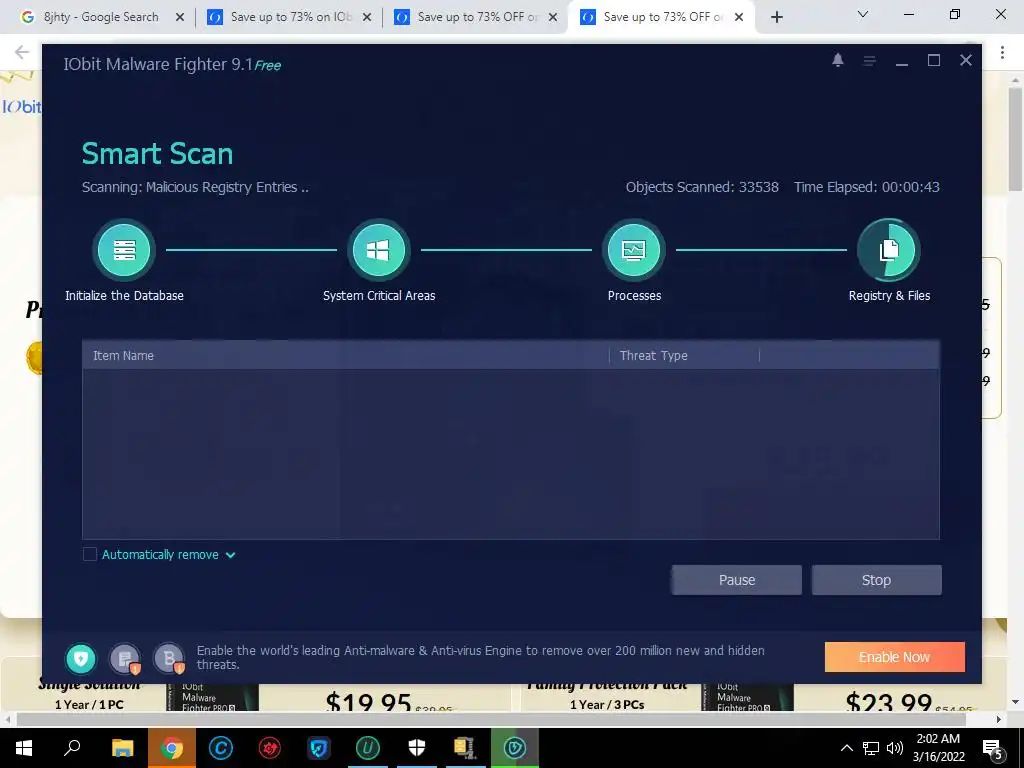Open Chrome's three-dot menu
The width and height of the screenshot is (1024, 768).
(x=1002, y=52)
